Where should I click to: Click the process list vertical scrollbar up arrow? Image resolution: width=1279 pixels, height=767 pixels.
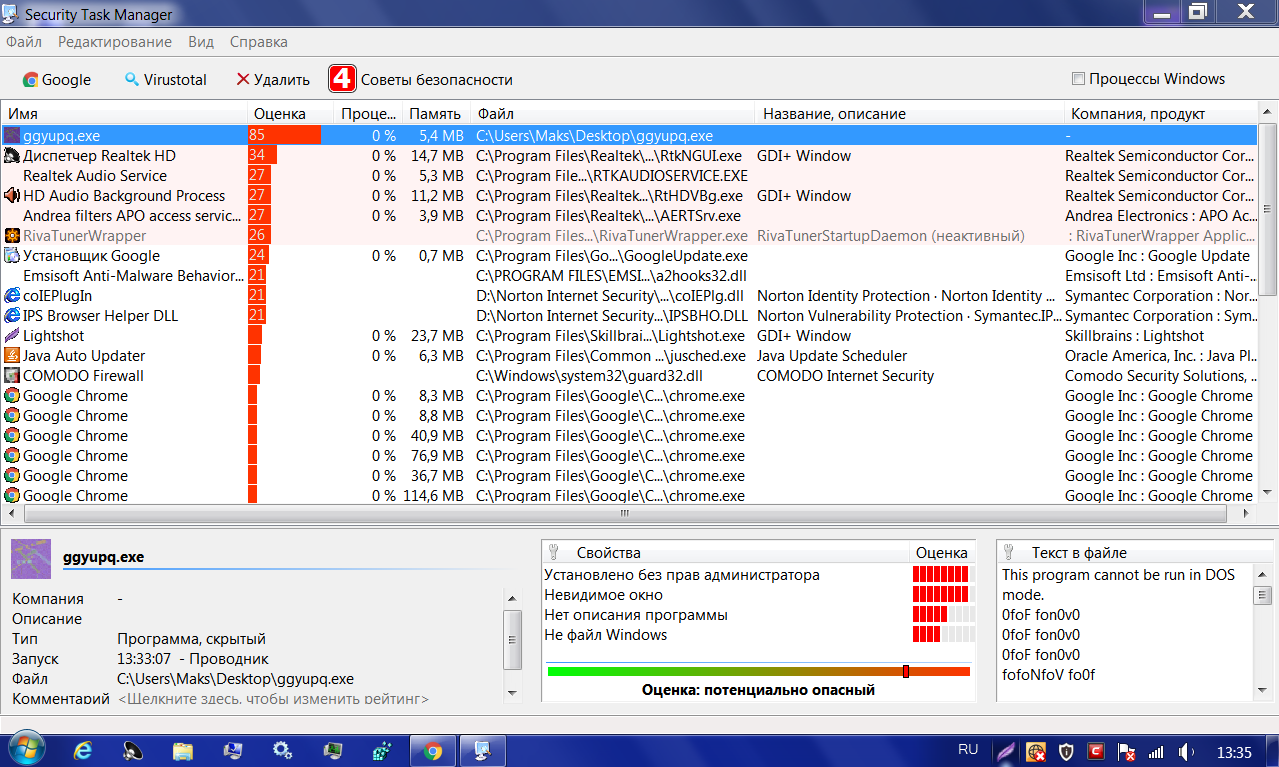pyautogui.click(x=1267, y=113)
